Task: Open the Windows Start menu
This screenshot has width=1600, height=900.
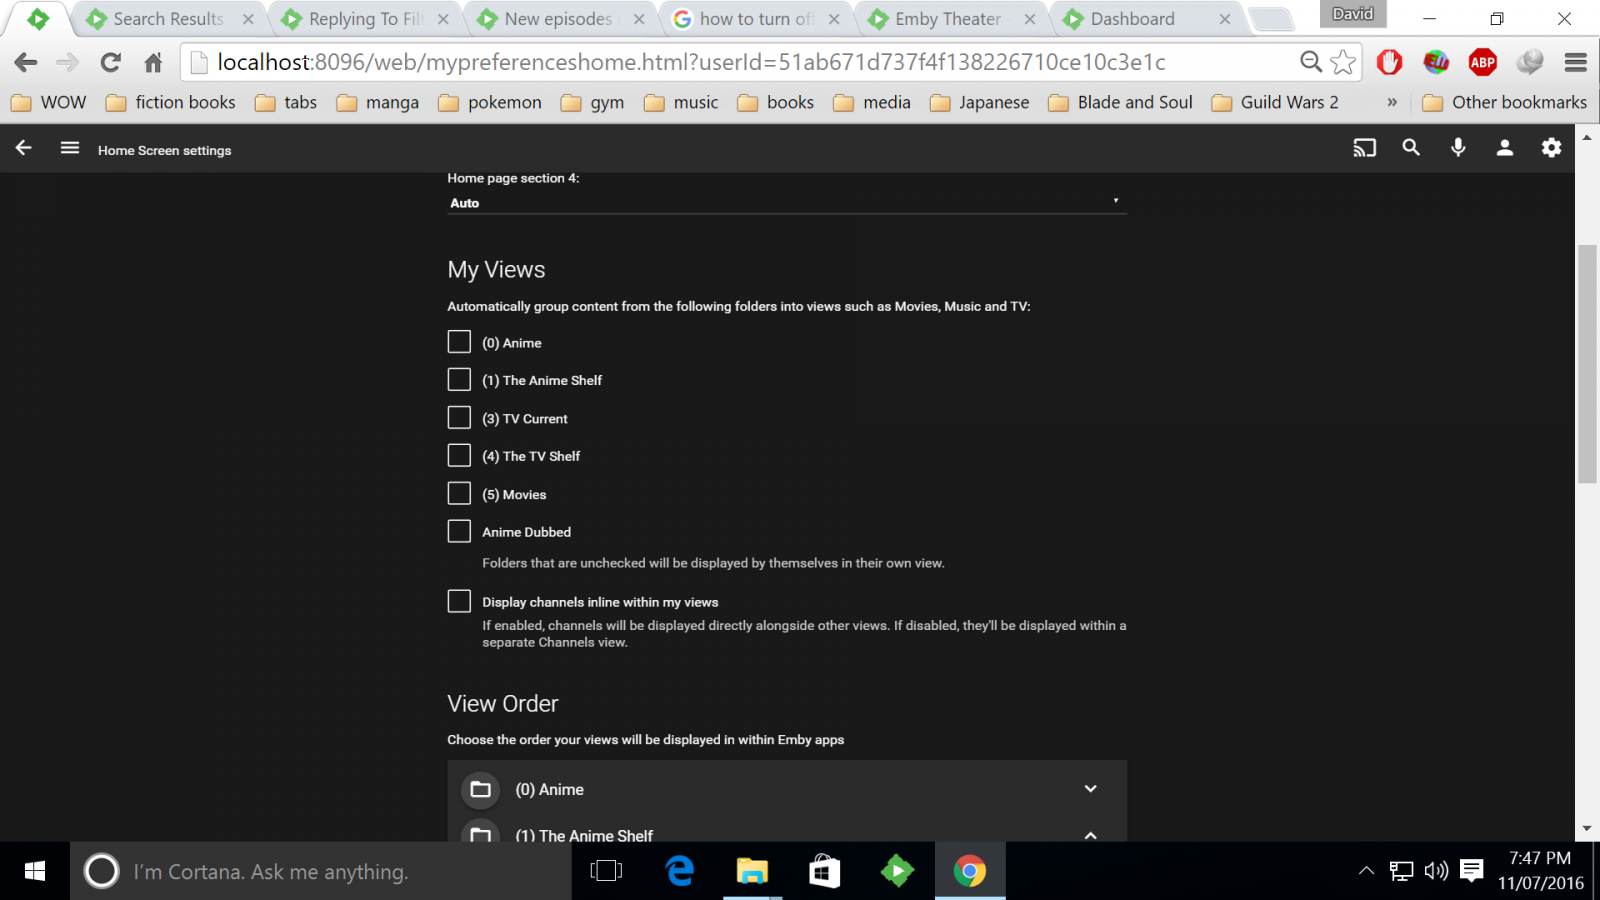Action: click(x=35, y=871)
